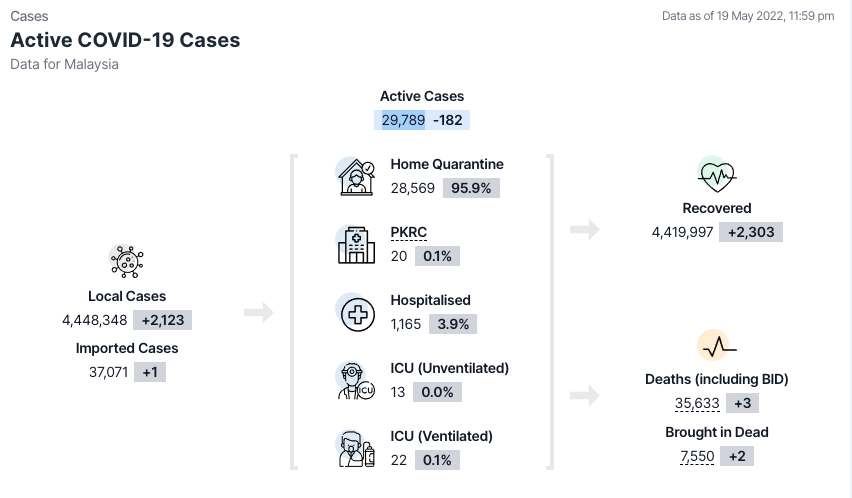Click the underlined PKRC label
This screenshot has width=852, height=498.
(408, 233)
